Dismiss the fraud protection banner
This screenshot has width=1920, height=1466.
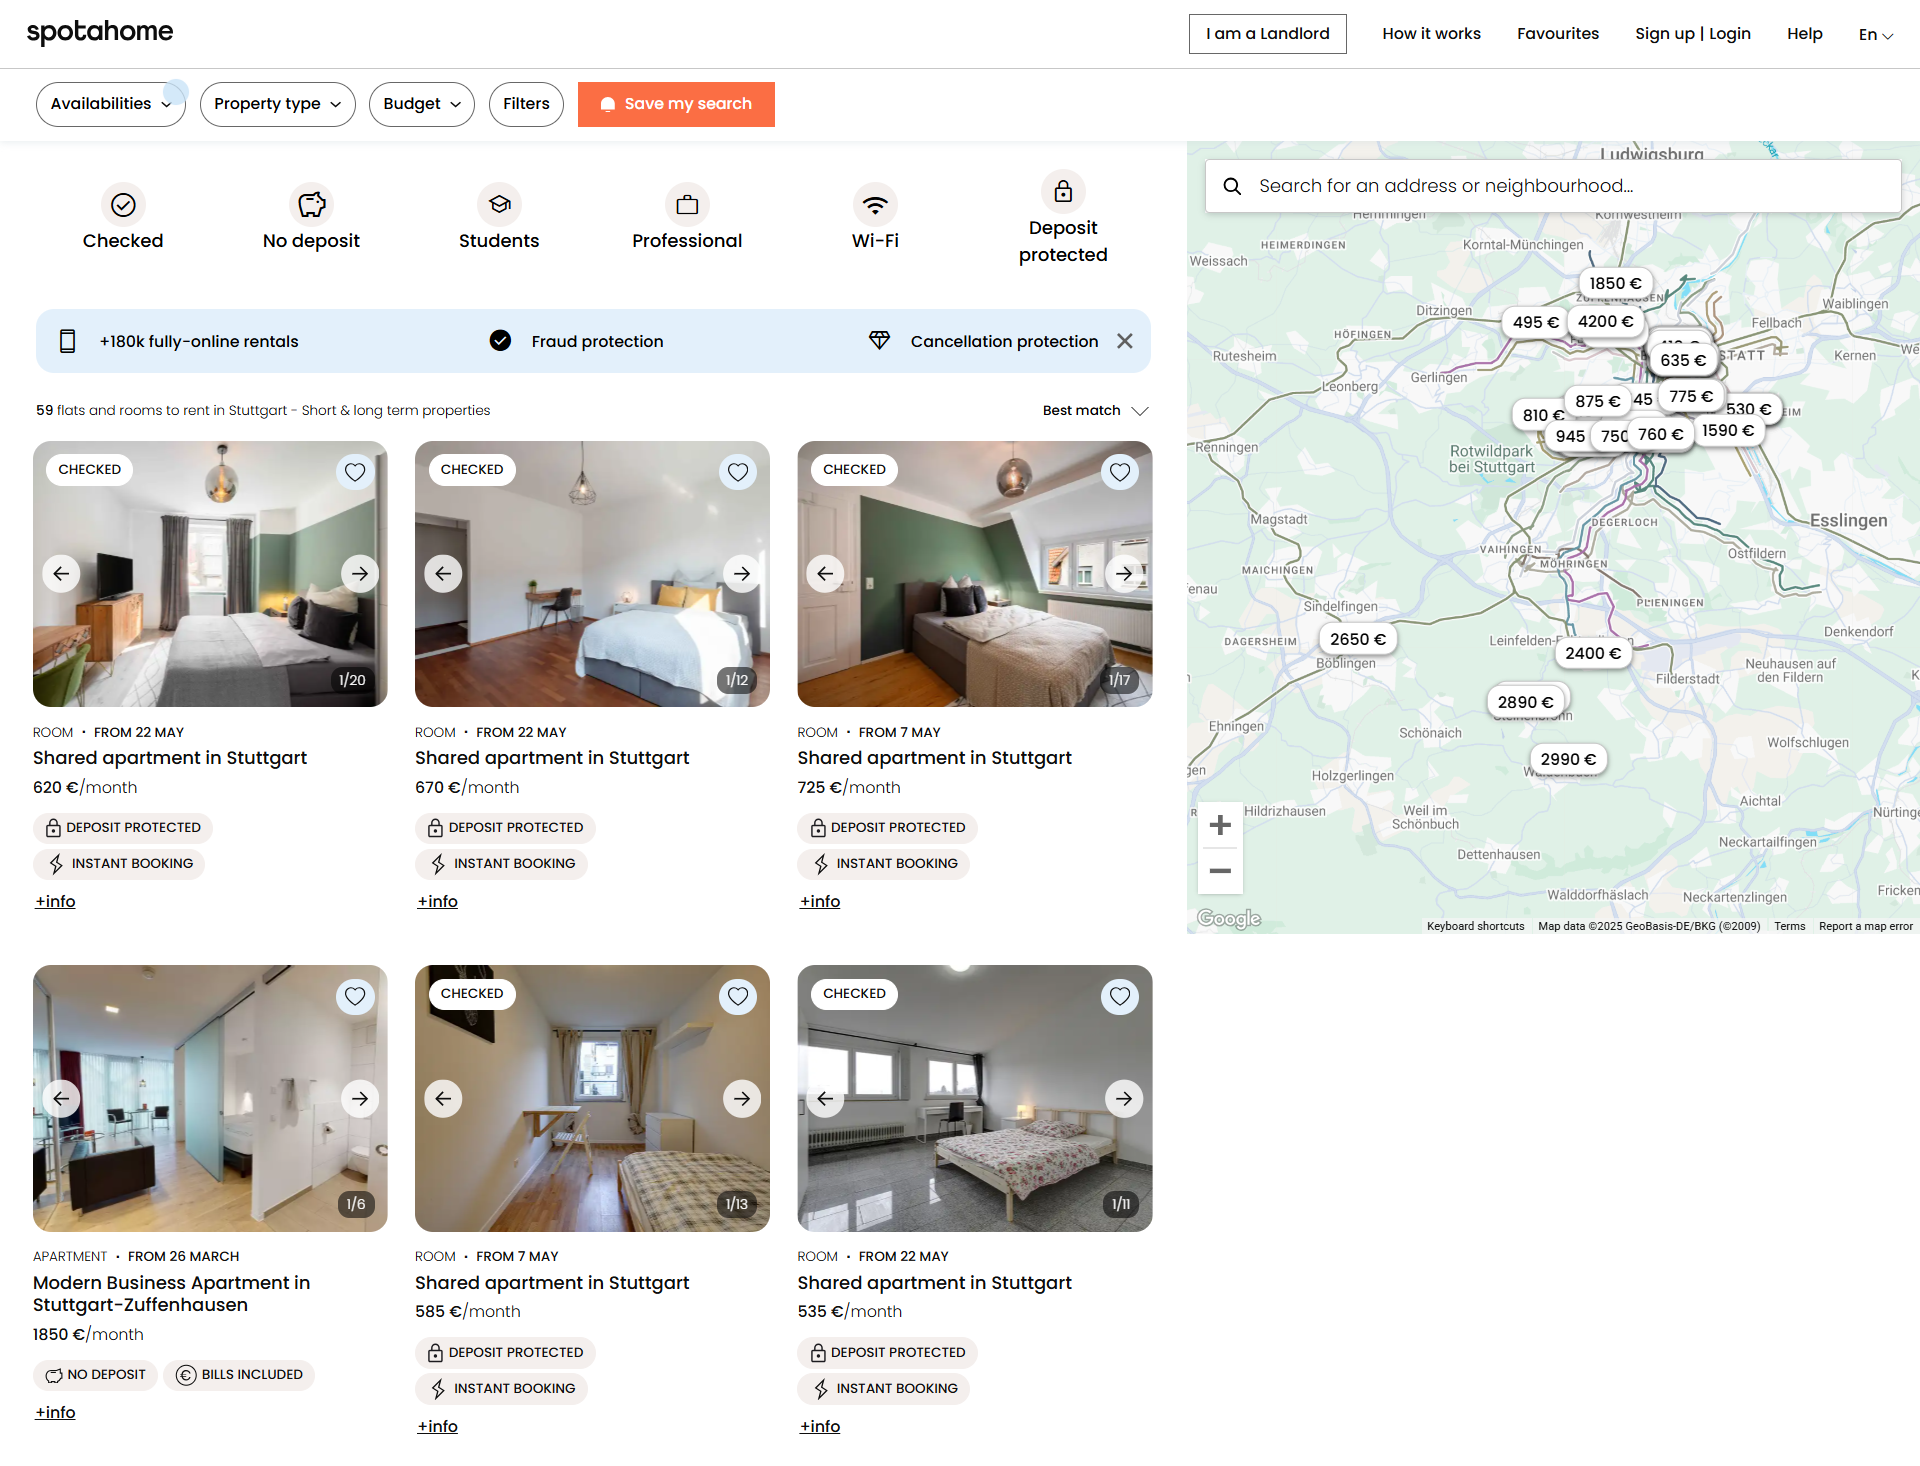click(1125, 341)
